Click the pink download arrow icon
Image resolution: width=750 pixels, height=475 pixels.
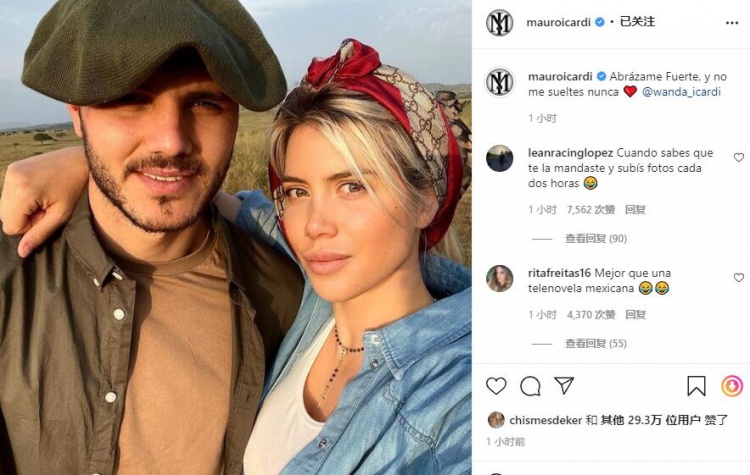tap(732, 386)
